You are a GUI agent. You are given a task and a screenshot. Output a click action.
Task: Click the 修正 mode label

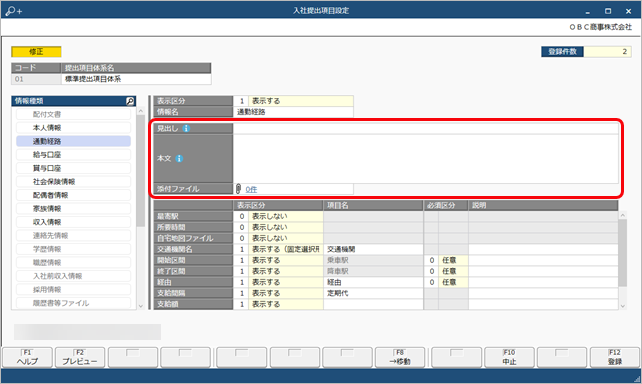pos(36,52)
